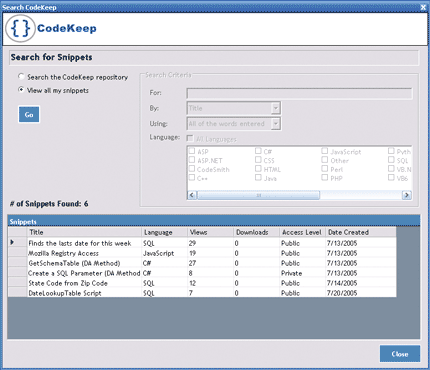Toggle the All Languages checkbox
Viewport: 430px width, 370px height.
pos(190,138)
